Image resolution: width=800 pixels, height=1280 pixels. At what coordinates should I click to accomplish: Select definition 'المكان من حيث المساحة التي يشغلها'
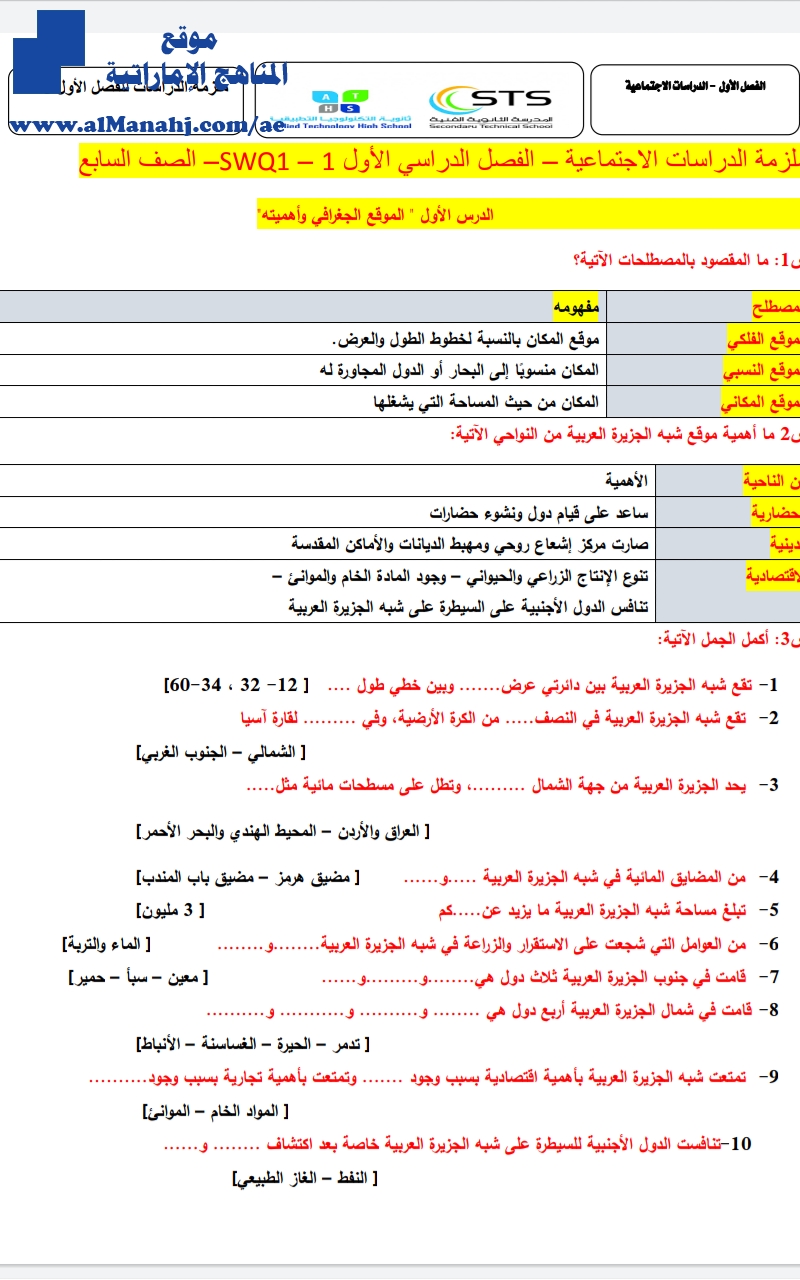point(487,402)
